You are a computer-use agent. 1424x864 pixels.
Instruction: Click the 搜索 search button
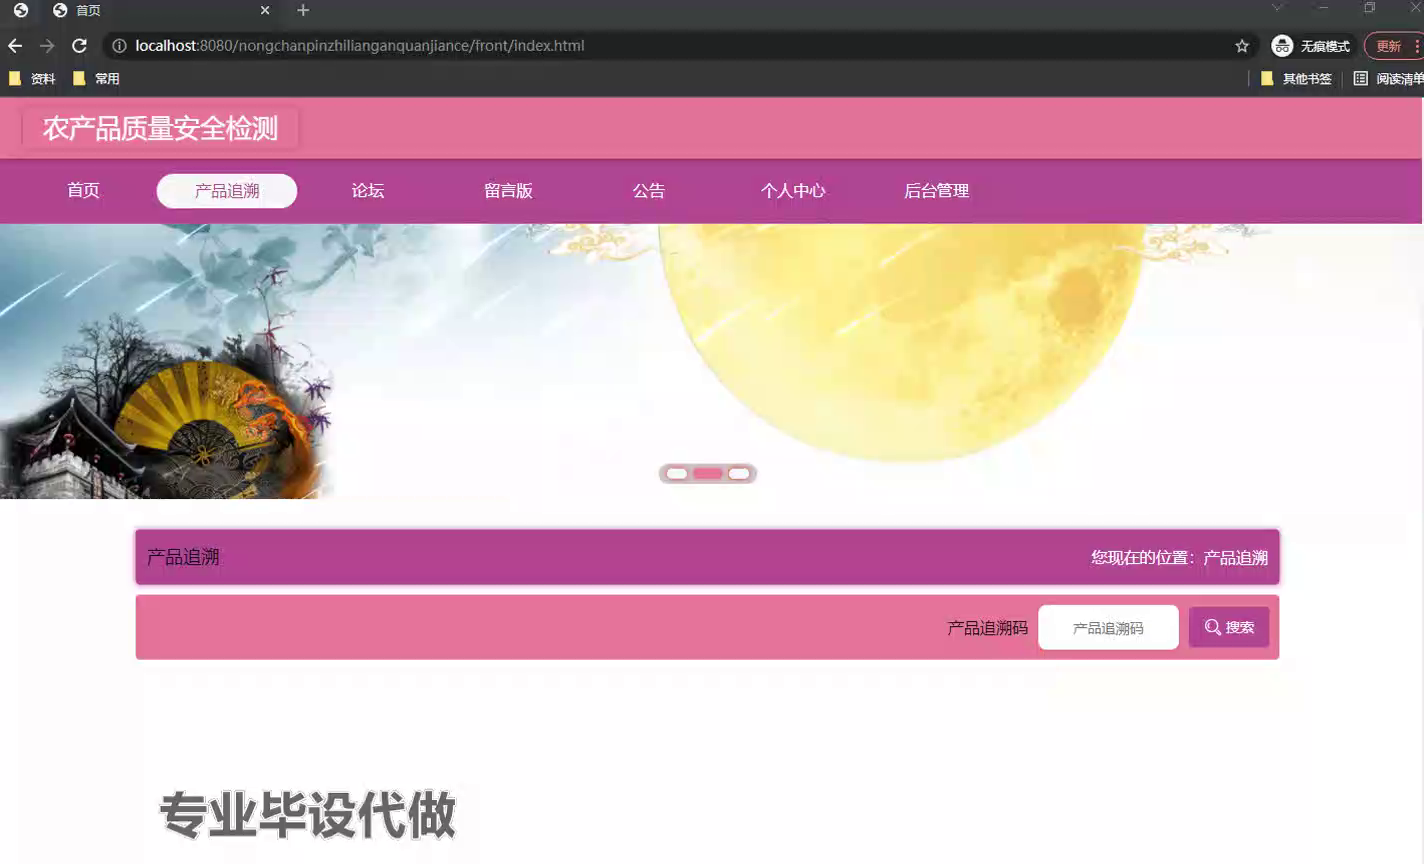click(x=1229, y=627)
